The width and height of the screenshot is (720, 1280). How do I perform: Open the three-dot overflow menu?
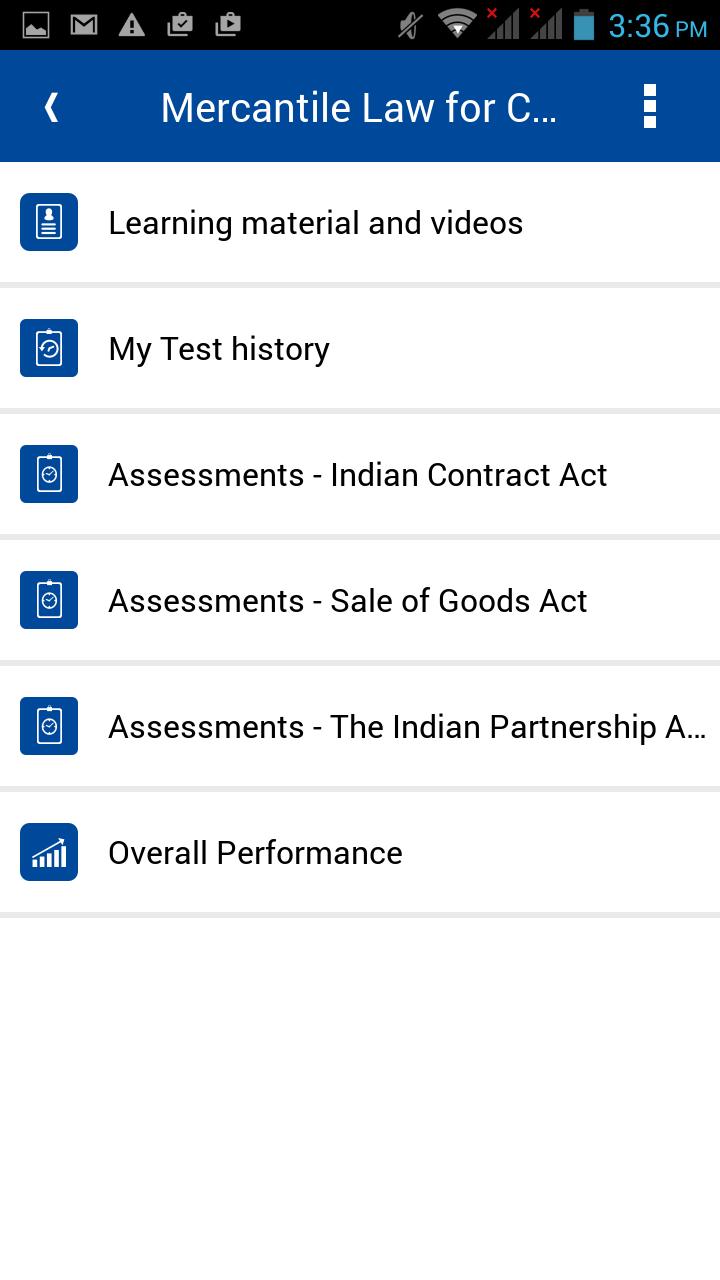(650, 107)
